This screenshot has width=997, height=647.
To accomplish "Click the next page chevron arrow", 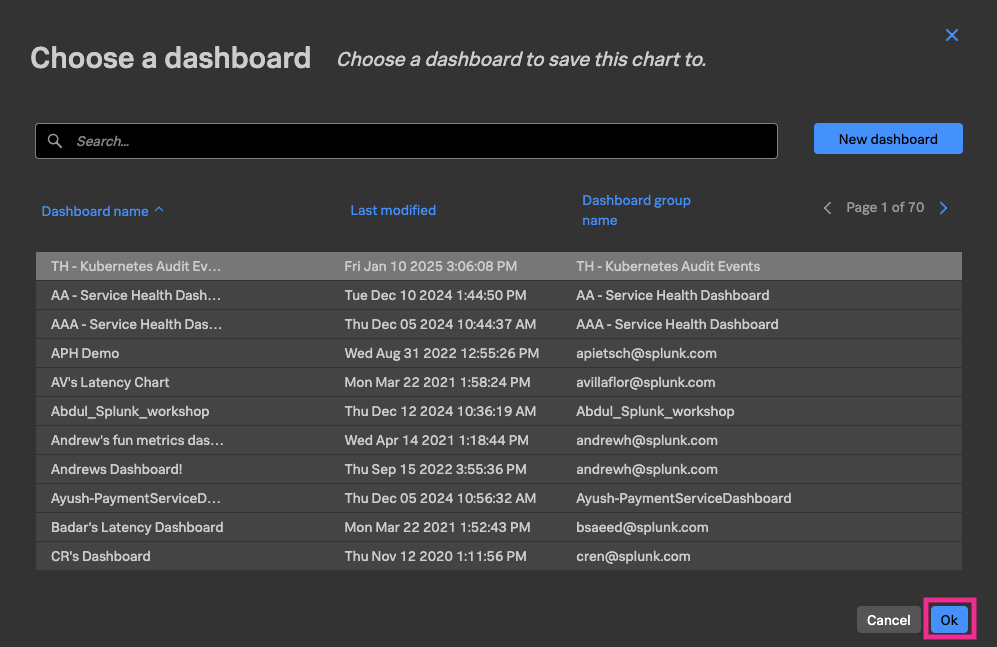I will (943, 207).
